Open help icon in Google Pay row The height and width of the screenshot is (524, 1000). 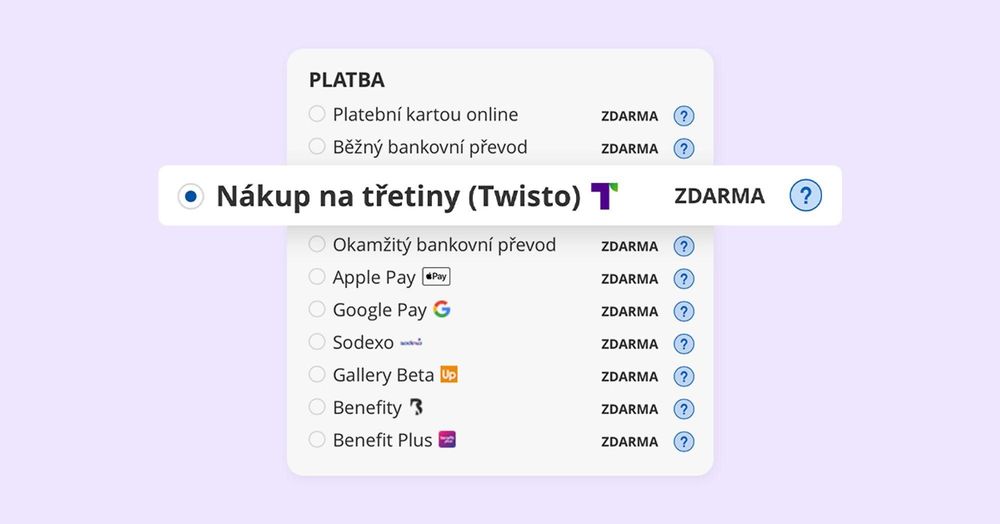tap(684, 311)
